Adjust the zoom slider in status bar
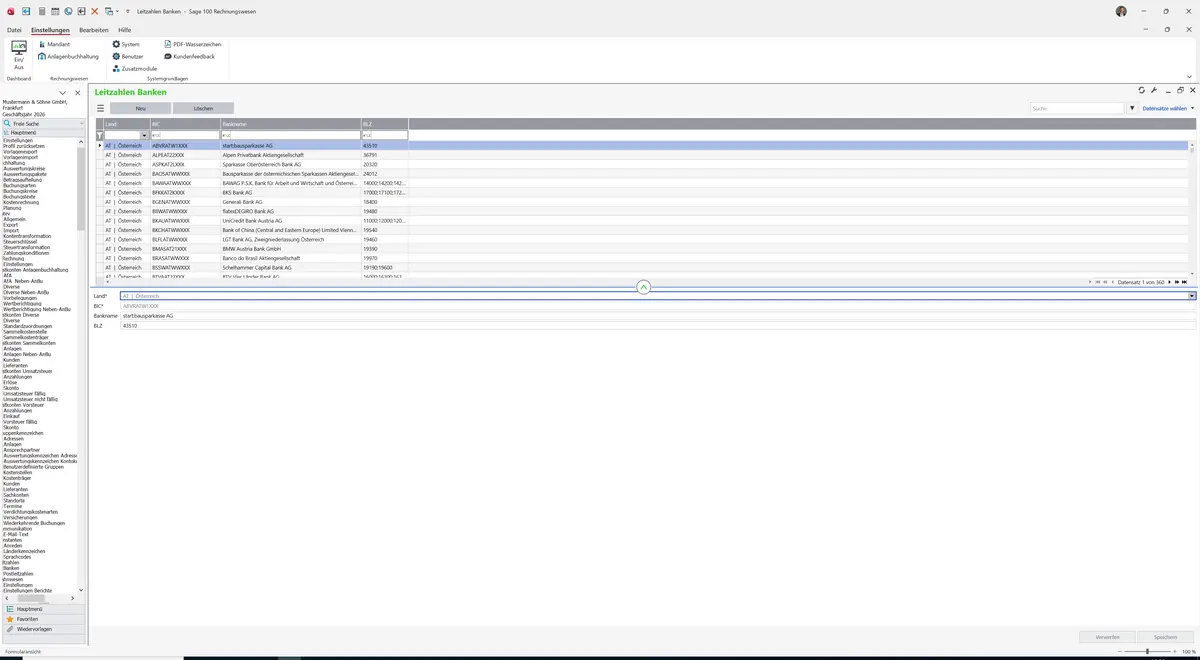Viewport: 1200px width, 660px height. pos(1148,651)
